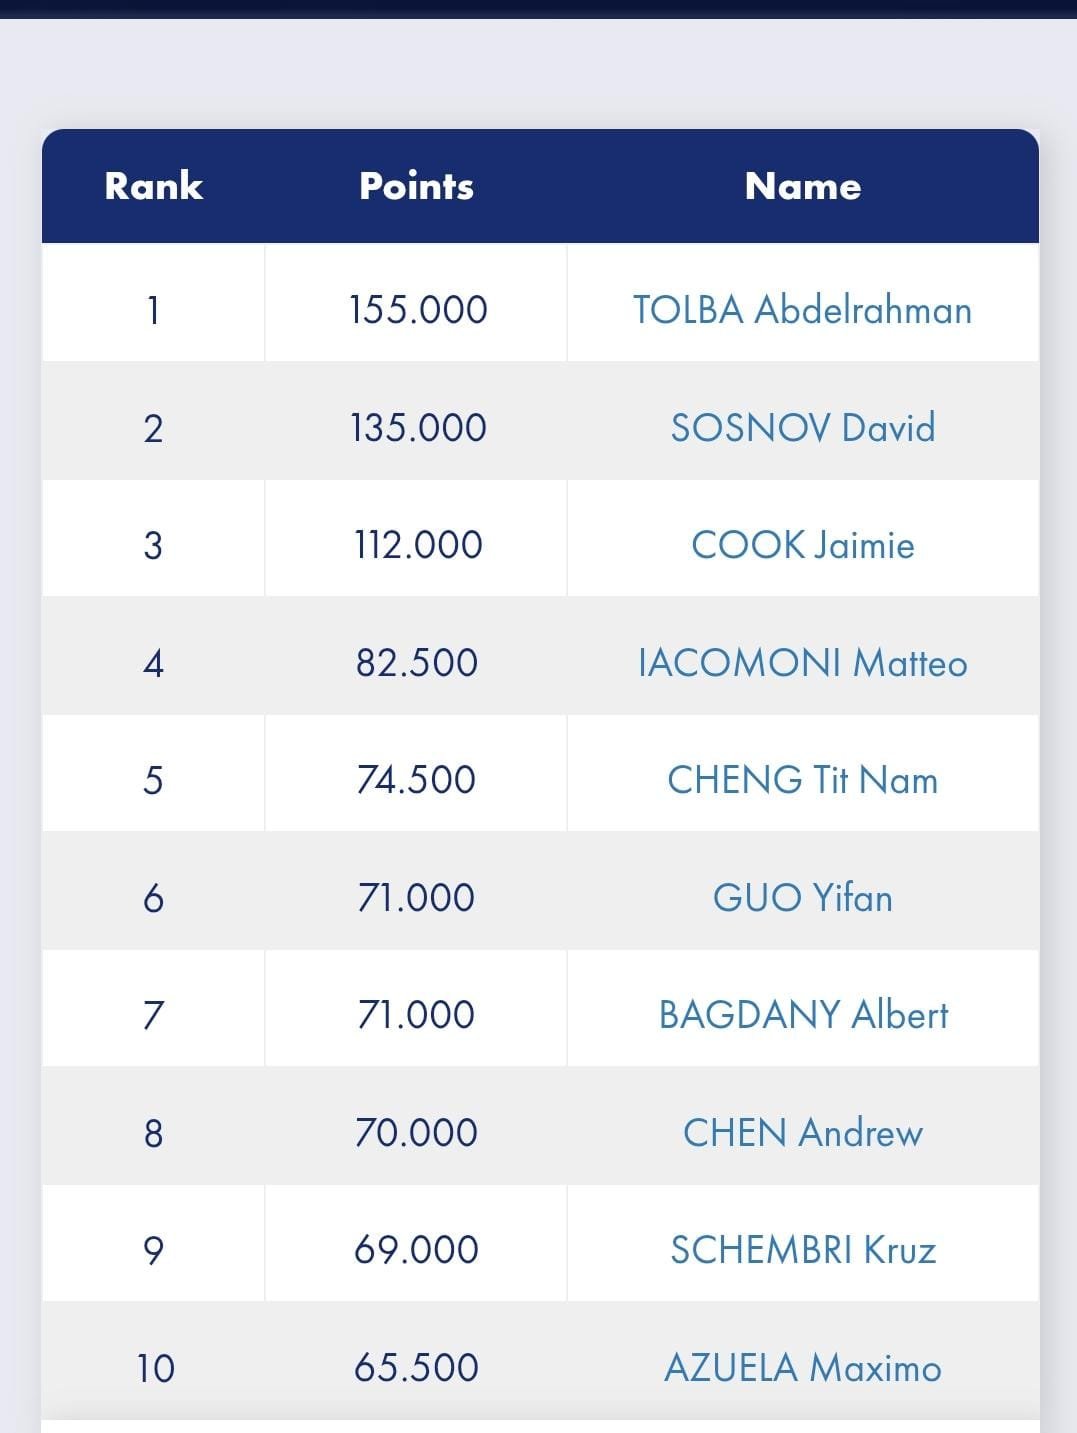
Task: Select COOK Jaimie name link
Action: [x=802, y=545]
